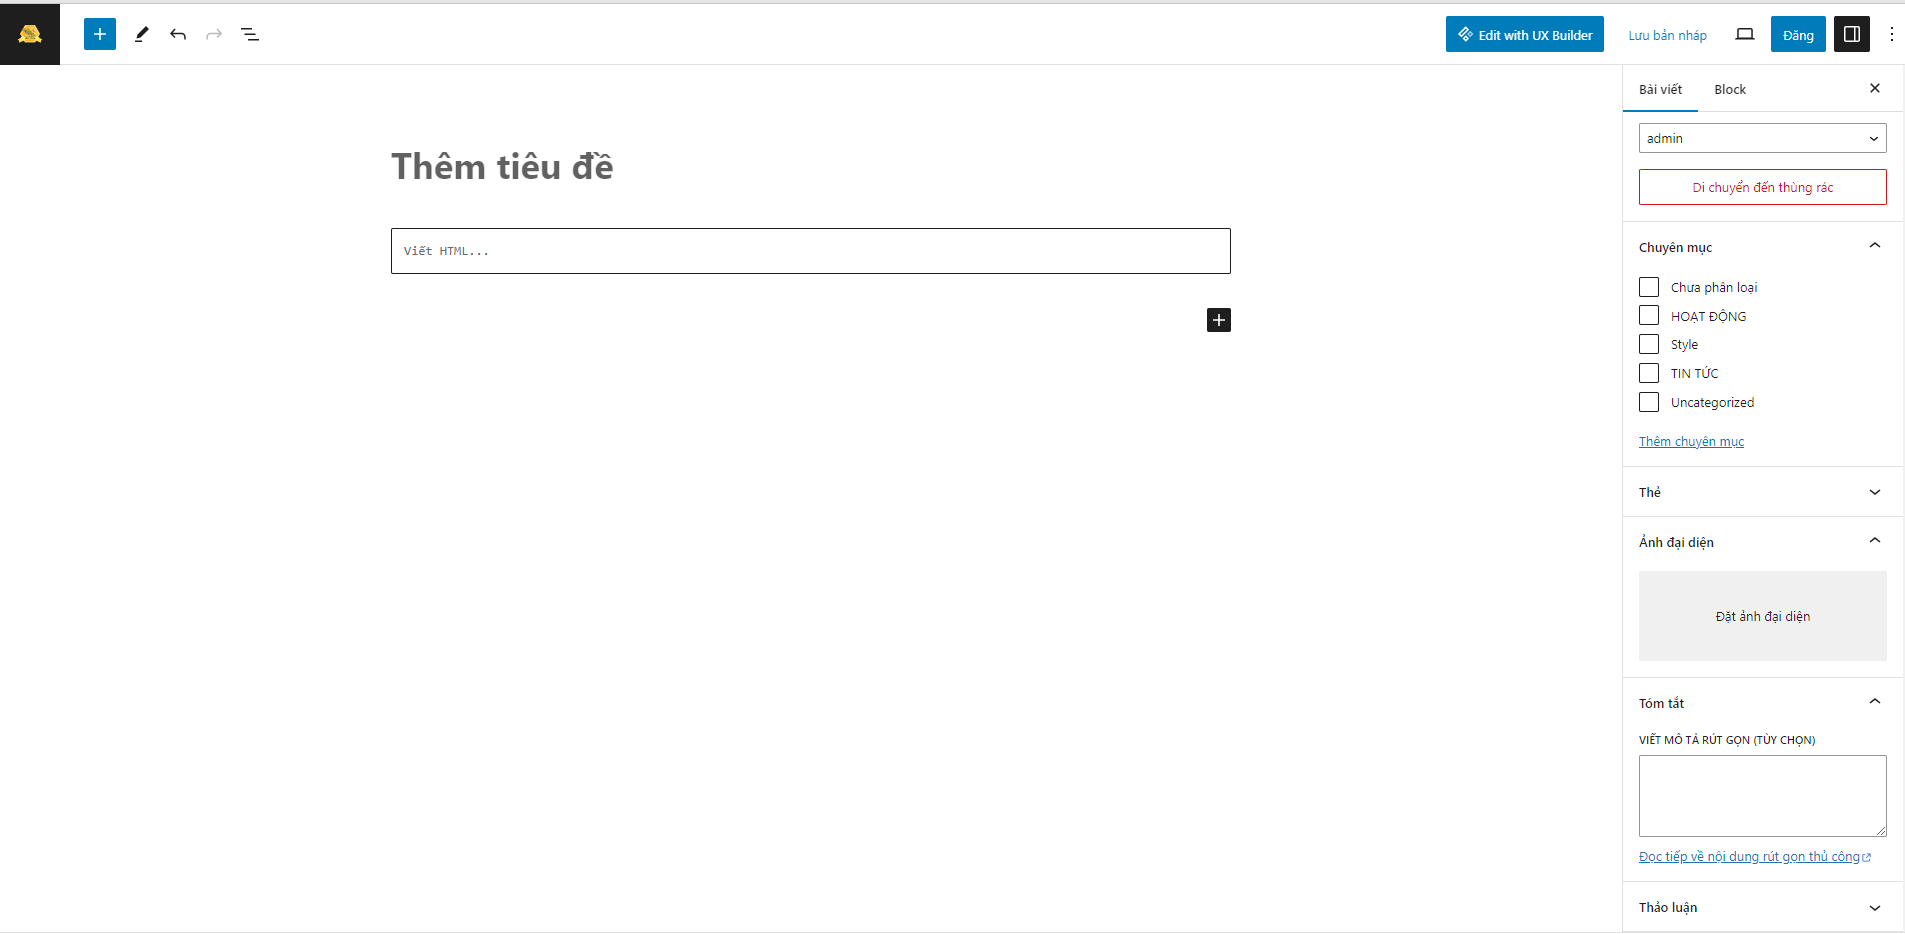
Task: Select the Bài viết tab
Action: pyautogui.click(x=1660, y=89)
